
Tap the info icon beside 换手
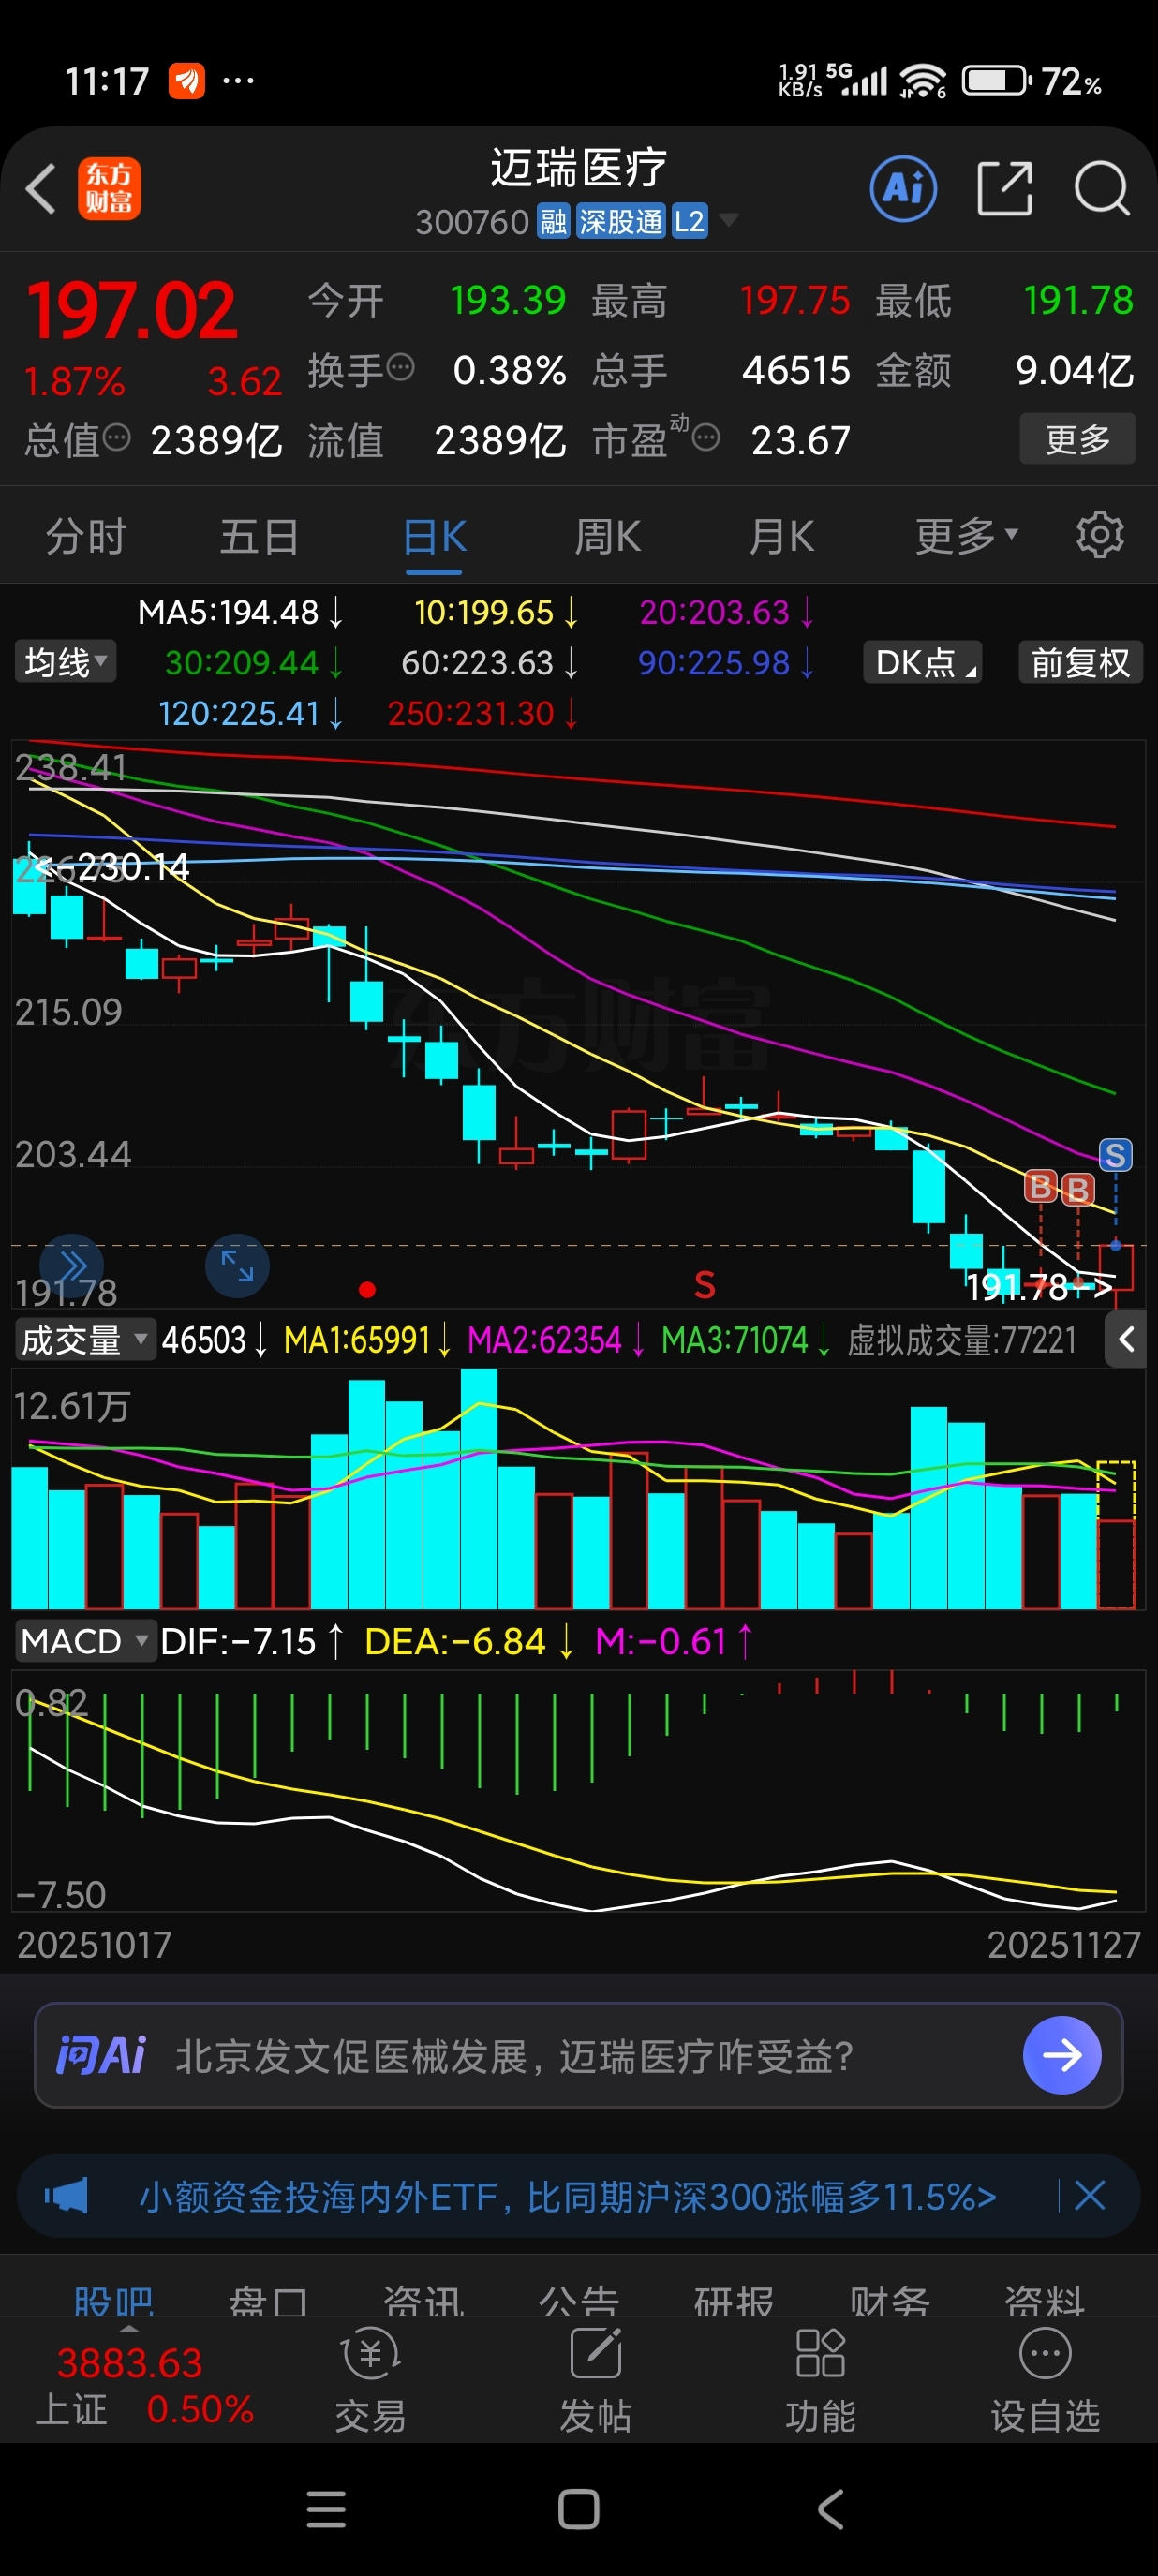400,368
